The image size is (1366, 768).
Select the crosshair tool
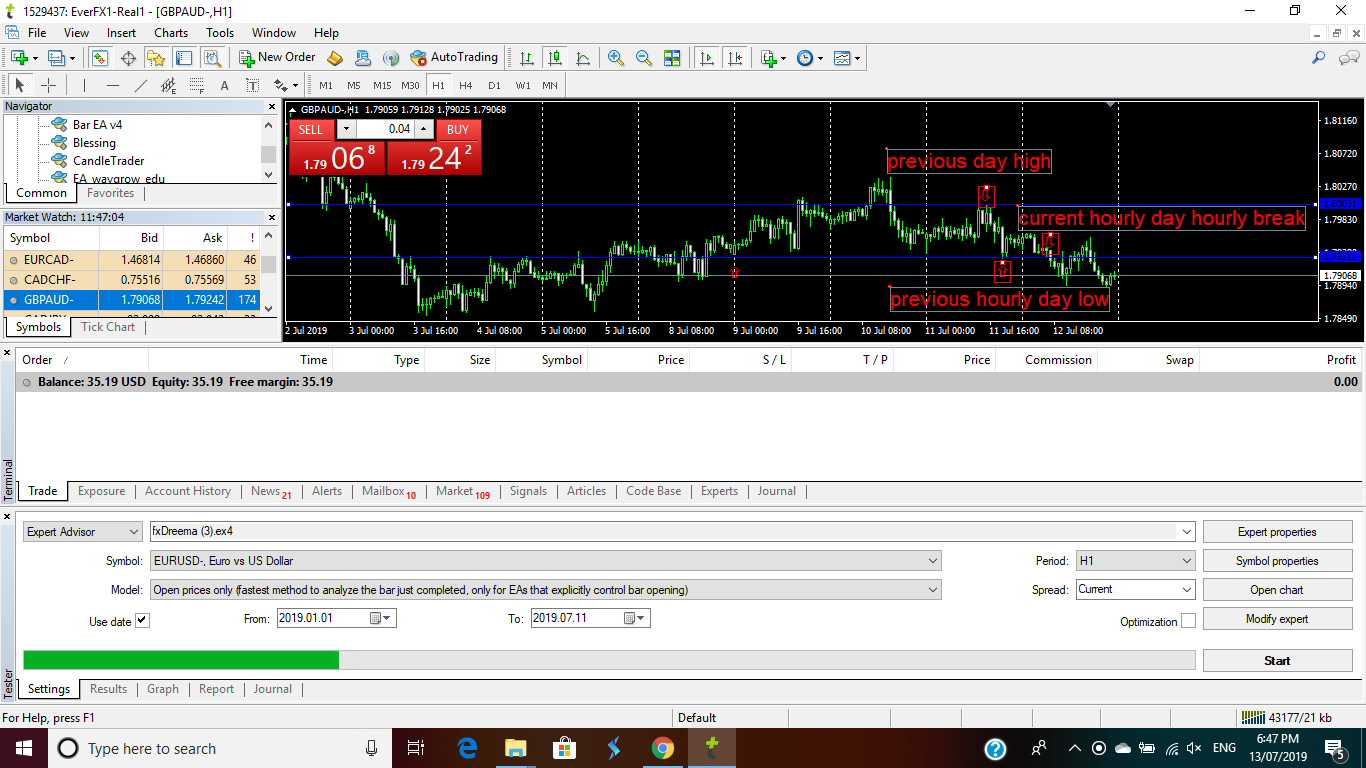click(48, 85)
